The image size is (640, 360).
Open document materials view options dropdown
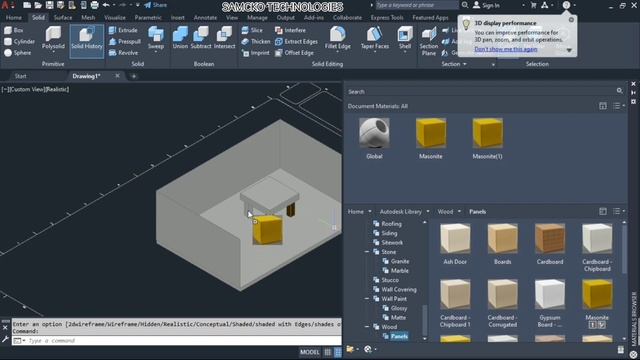point(619,106)
